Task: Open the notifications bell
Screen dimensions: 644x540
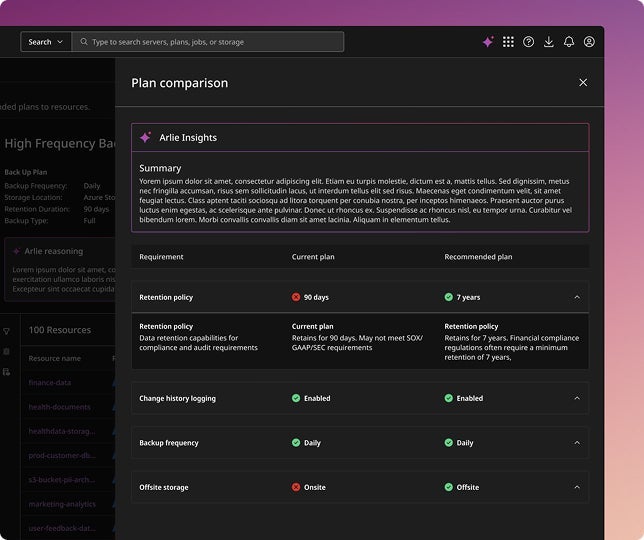Action: click(569, 42)
